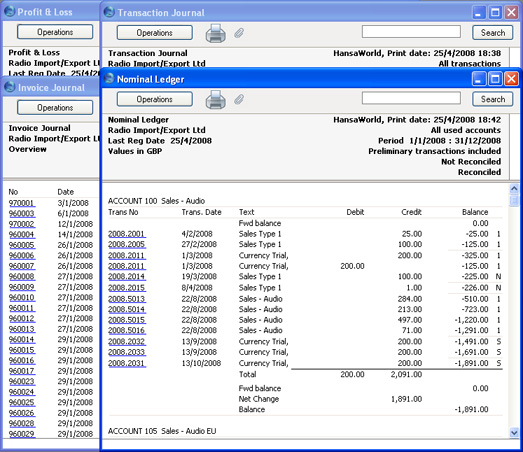Open invoice 960013 in Invoice Journal
Viewport: 523px width, 452px height.
22,329
